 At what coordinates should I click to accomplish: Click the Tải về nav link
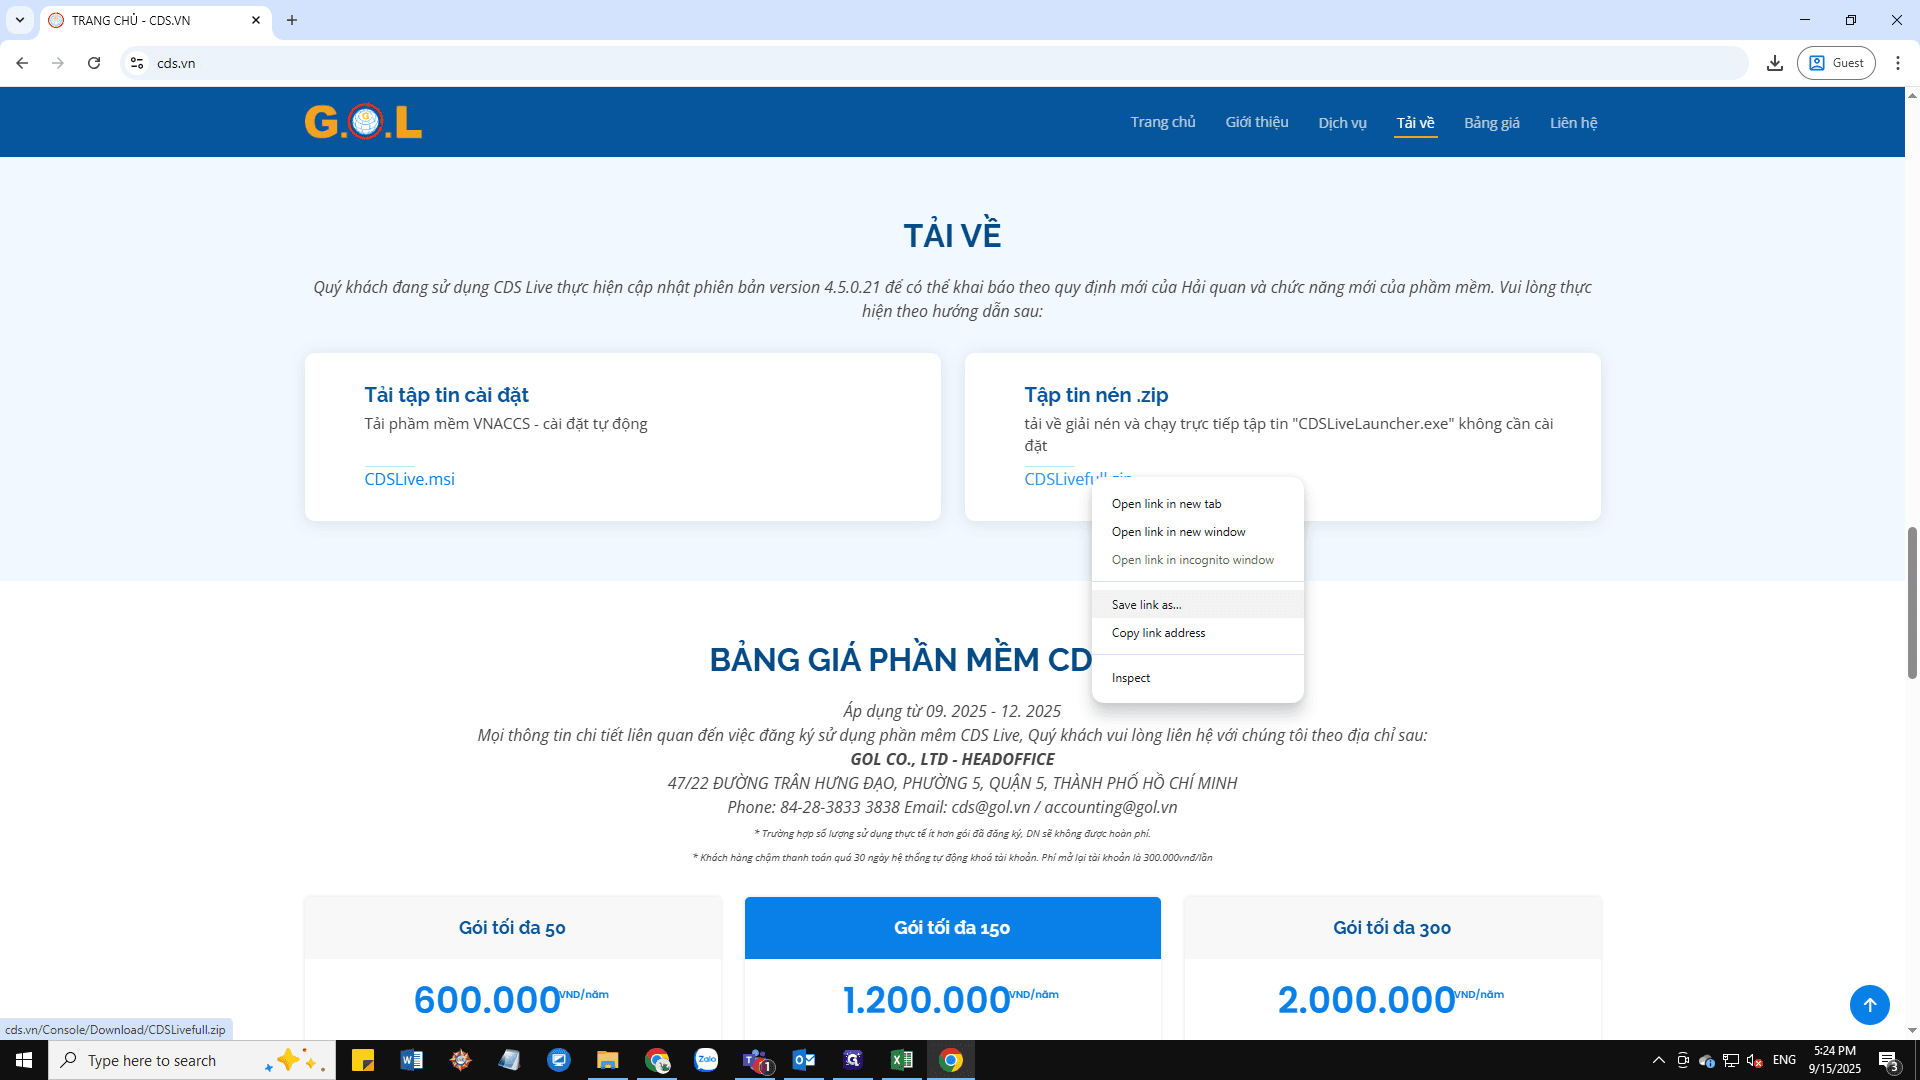point(1416,122)
